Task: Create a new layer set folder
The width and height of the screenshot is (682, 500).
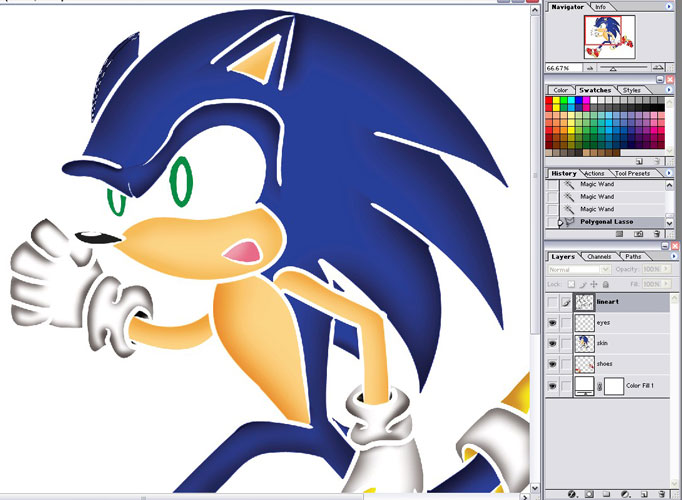Action: [606, 494]
